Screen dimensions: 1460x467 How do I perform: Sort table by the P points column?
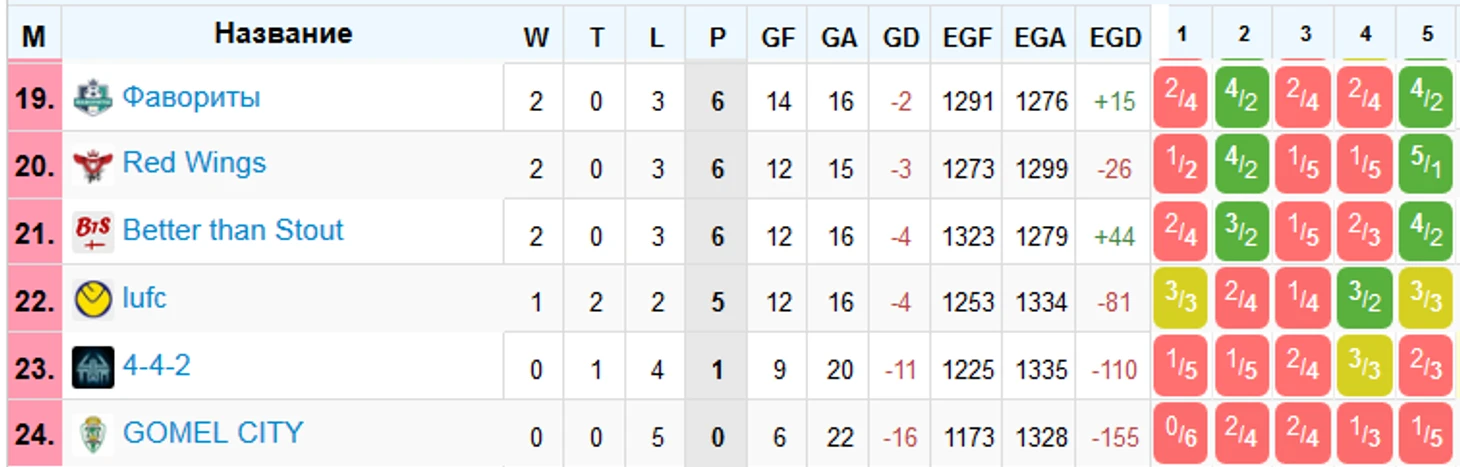click(x=717, y=37)
